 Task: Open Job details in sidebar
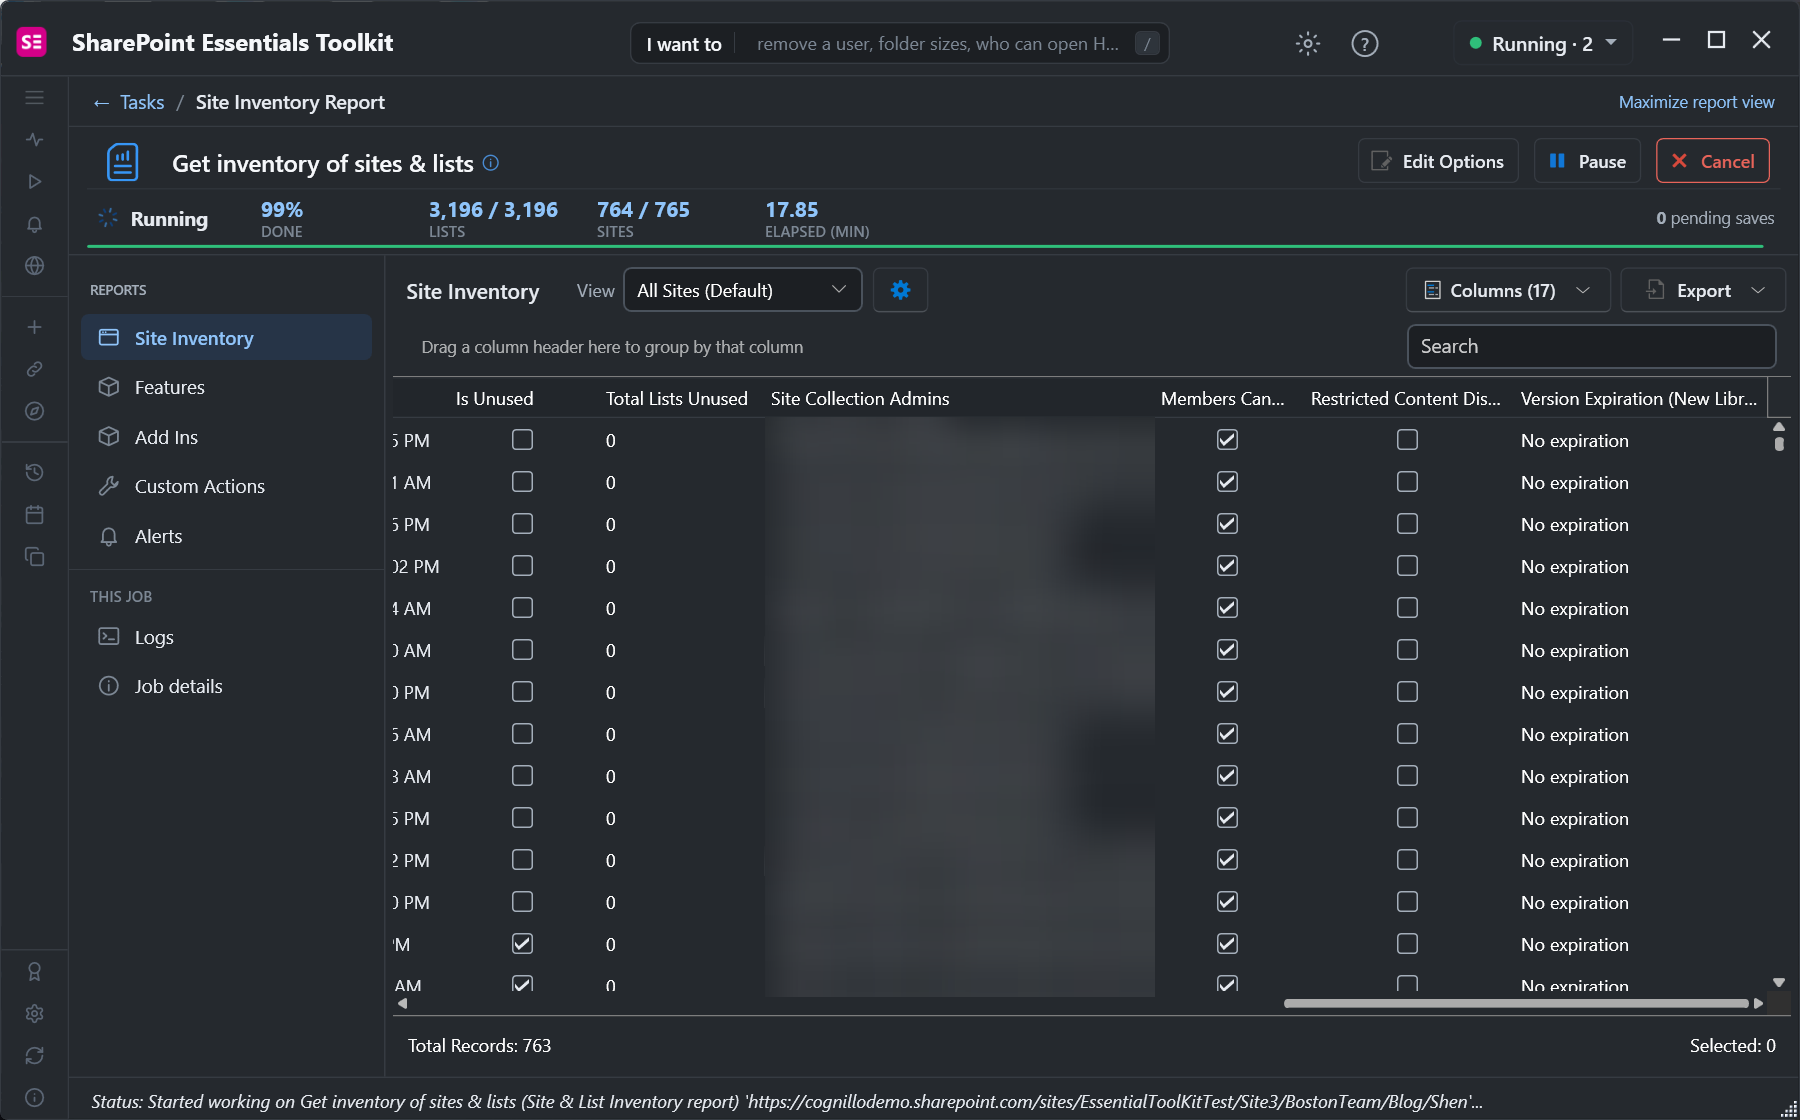tap(226, 686)
